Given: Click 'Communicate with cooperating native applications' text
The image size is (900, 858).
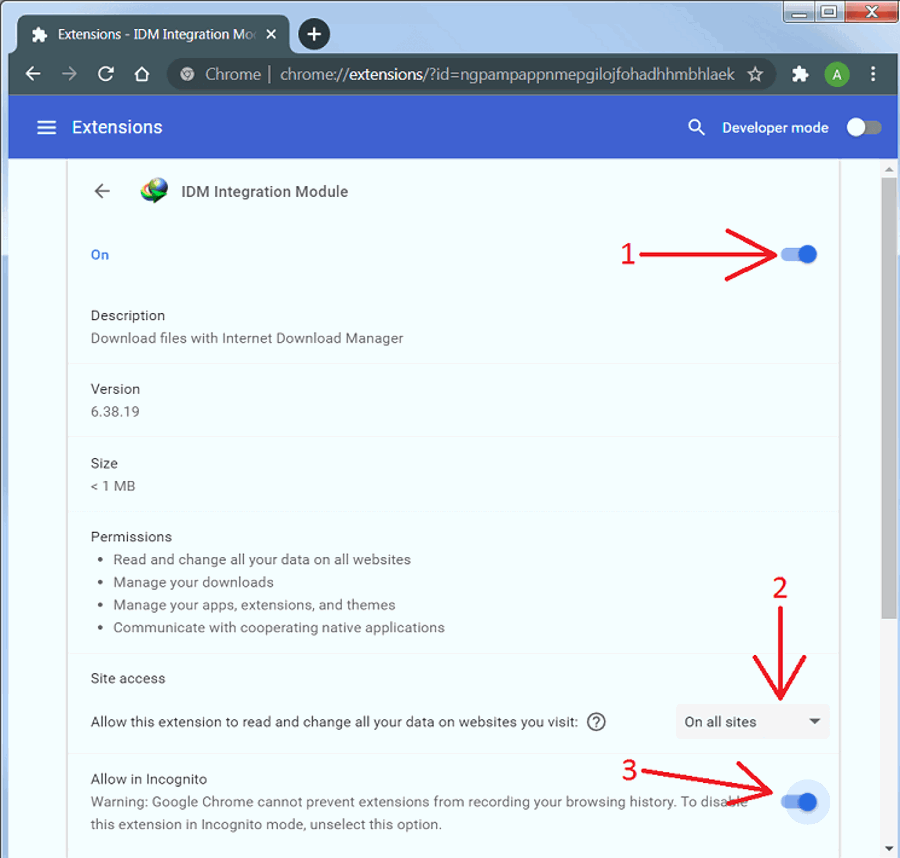Looking at the screenshot, I should (x=279, y=627).
